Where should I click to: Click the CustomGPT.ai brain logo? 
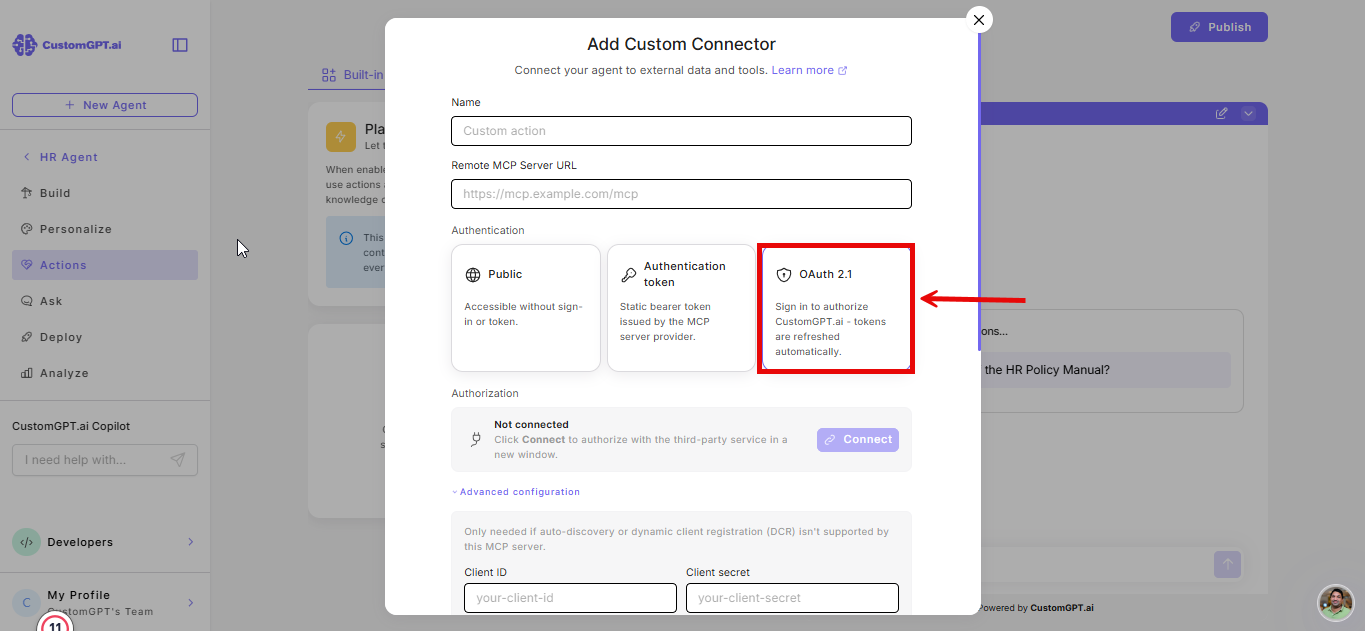[x=25, y=45]
